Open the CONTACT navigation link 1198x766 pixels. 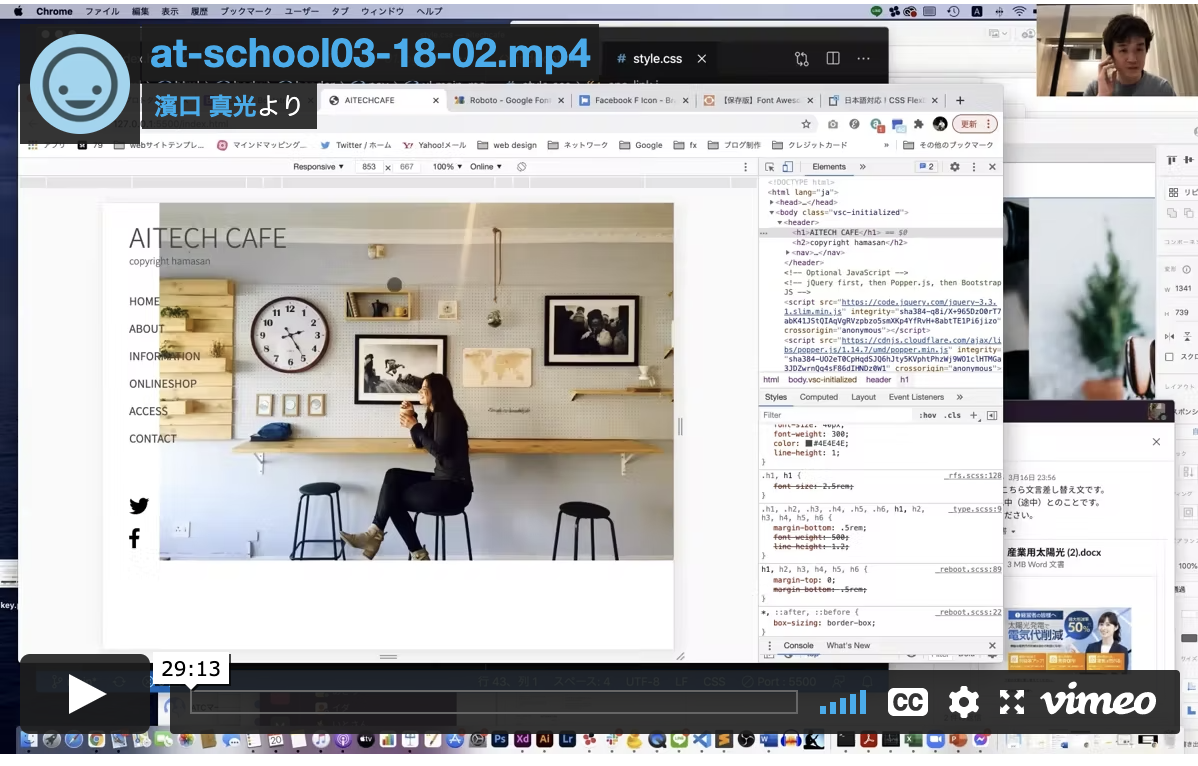tap(153, 439)
